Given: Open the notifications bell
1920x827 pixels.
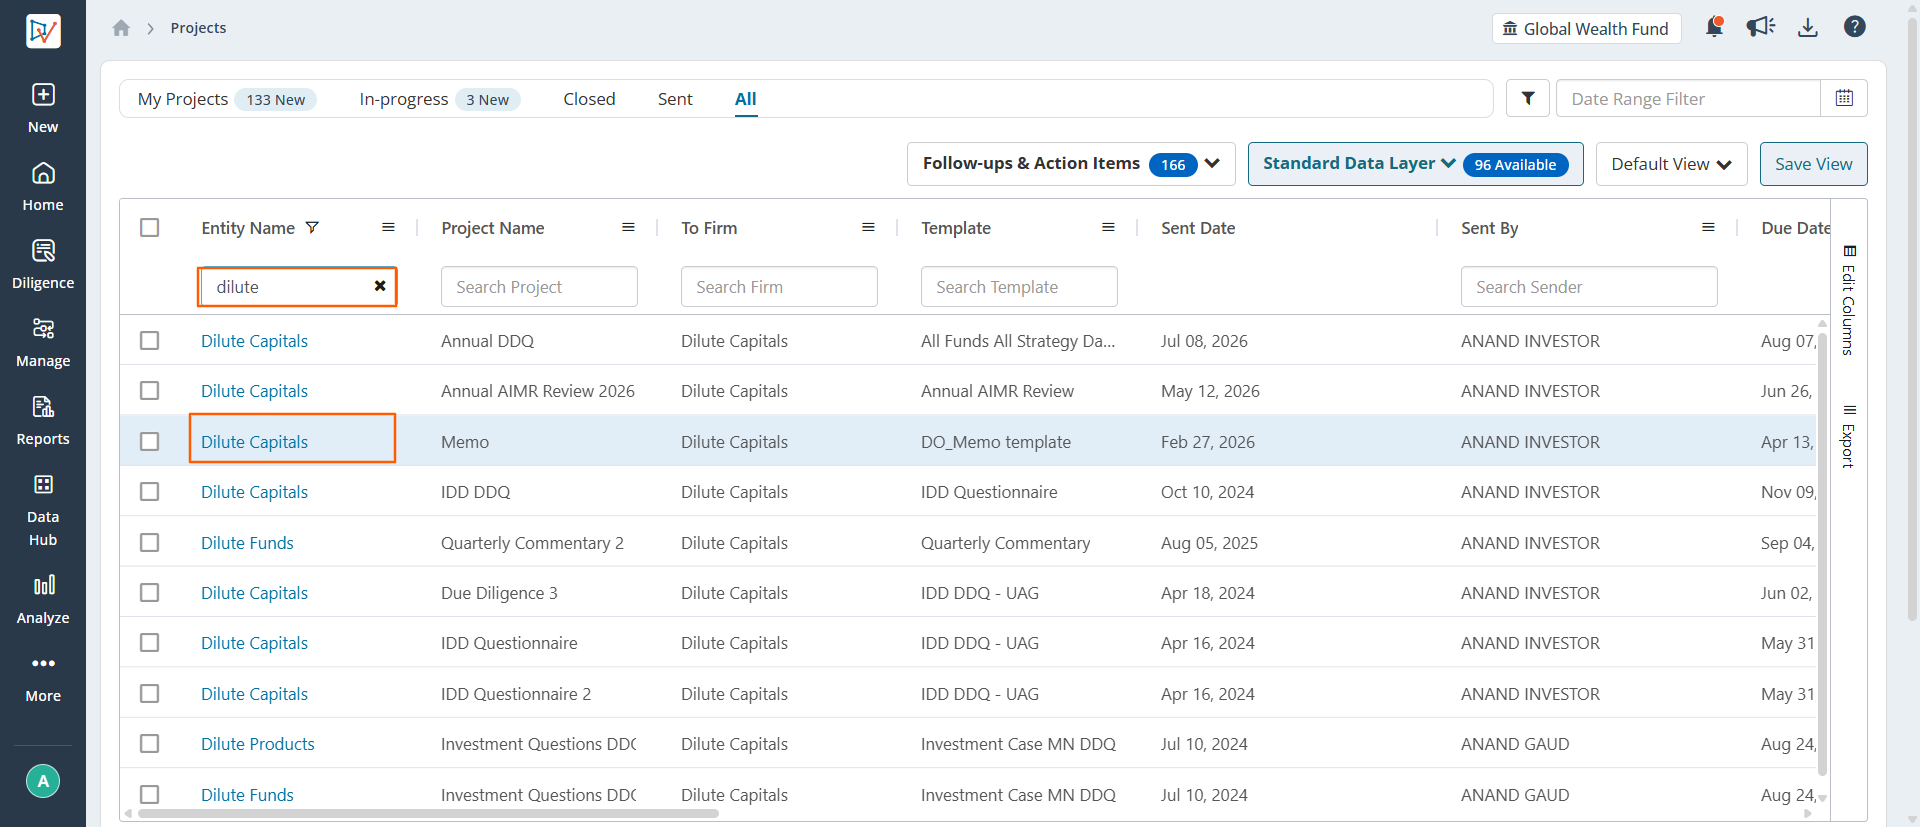Looking at the screenshot, I should click(x=1714, y=27).
